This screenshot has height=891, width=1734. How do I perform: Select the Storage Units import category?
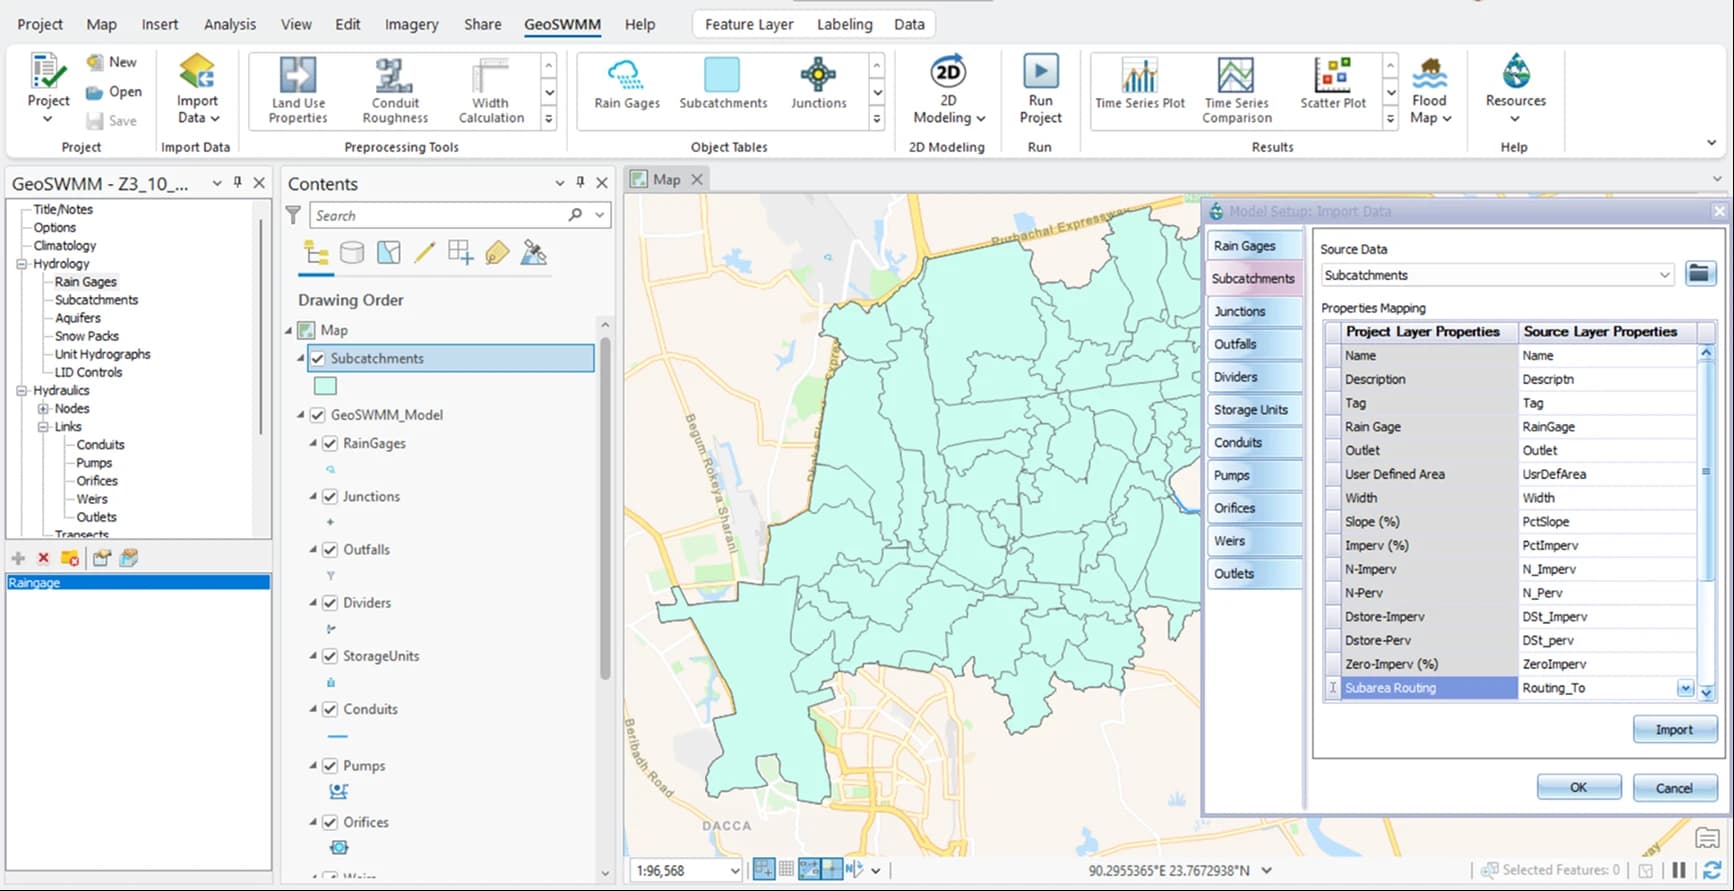(x=1255, y=410)
